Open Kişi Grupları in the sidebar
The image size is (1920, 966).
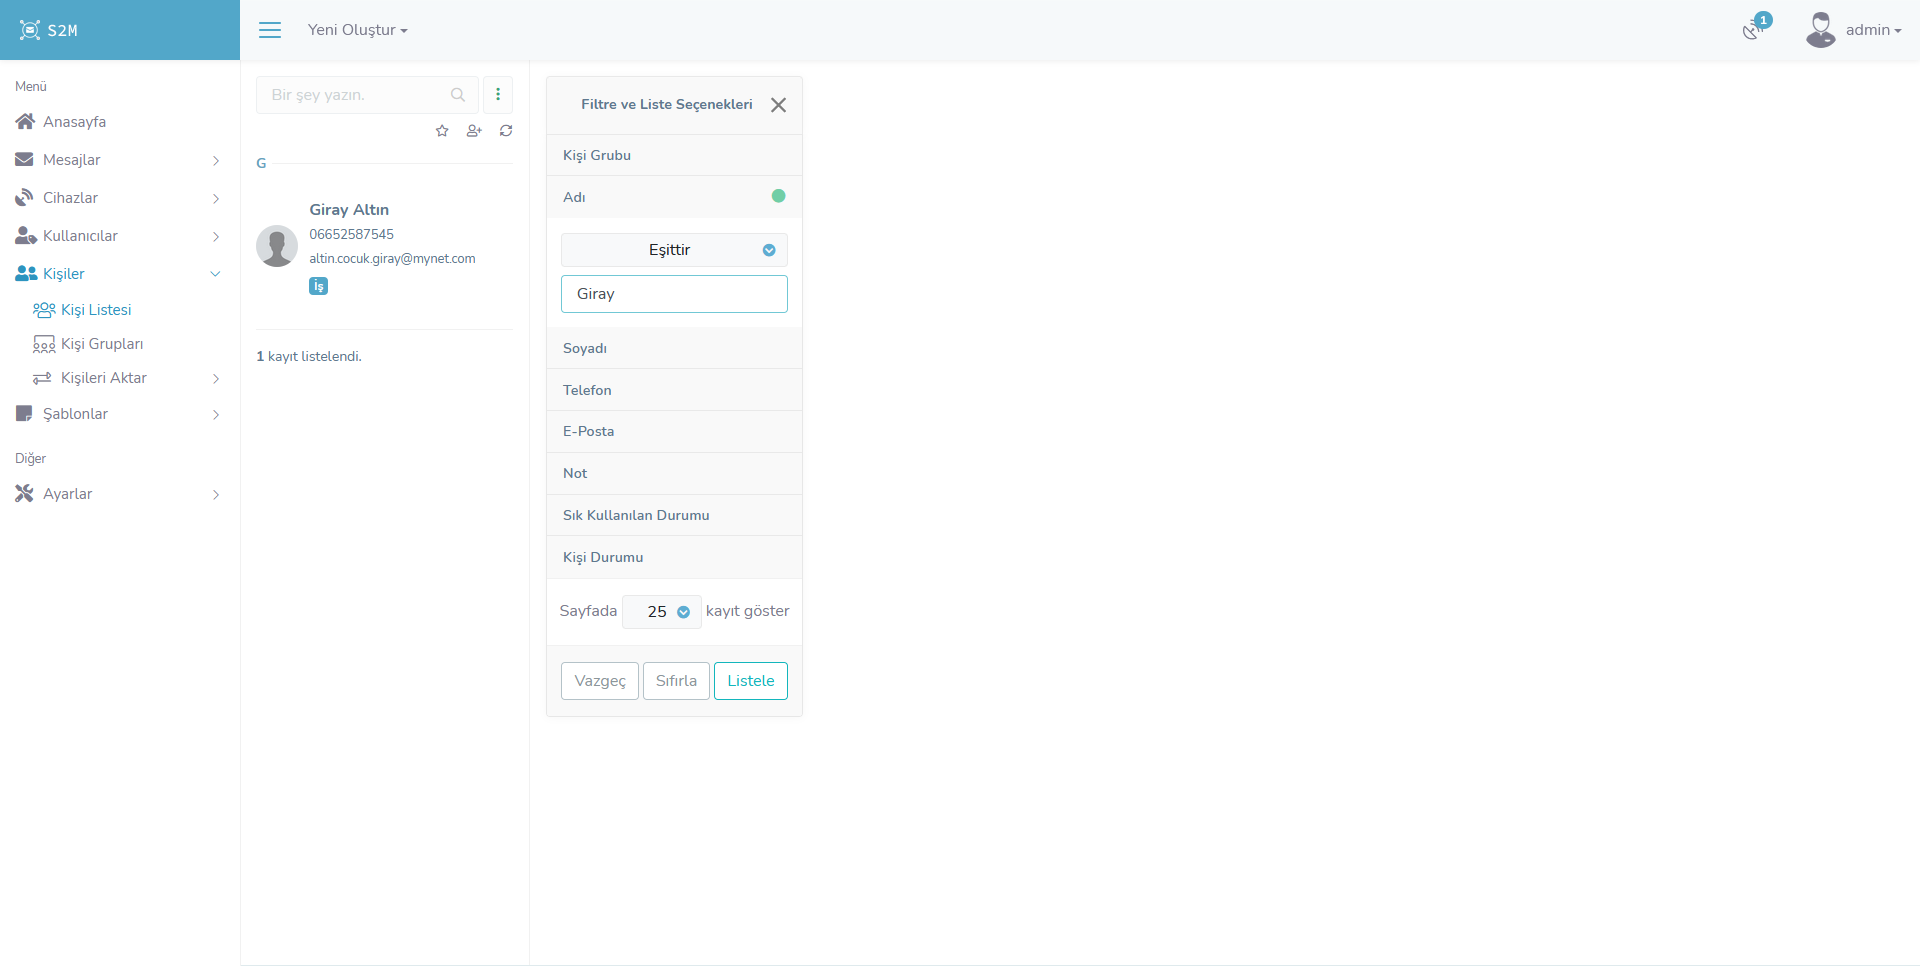coord(102,344)
